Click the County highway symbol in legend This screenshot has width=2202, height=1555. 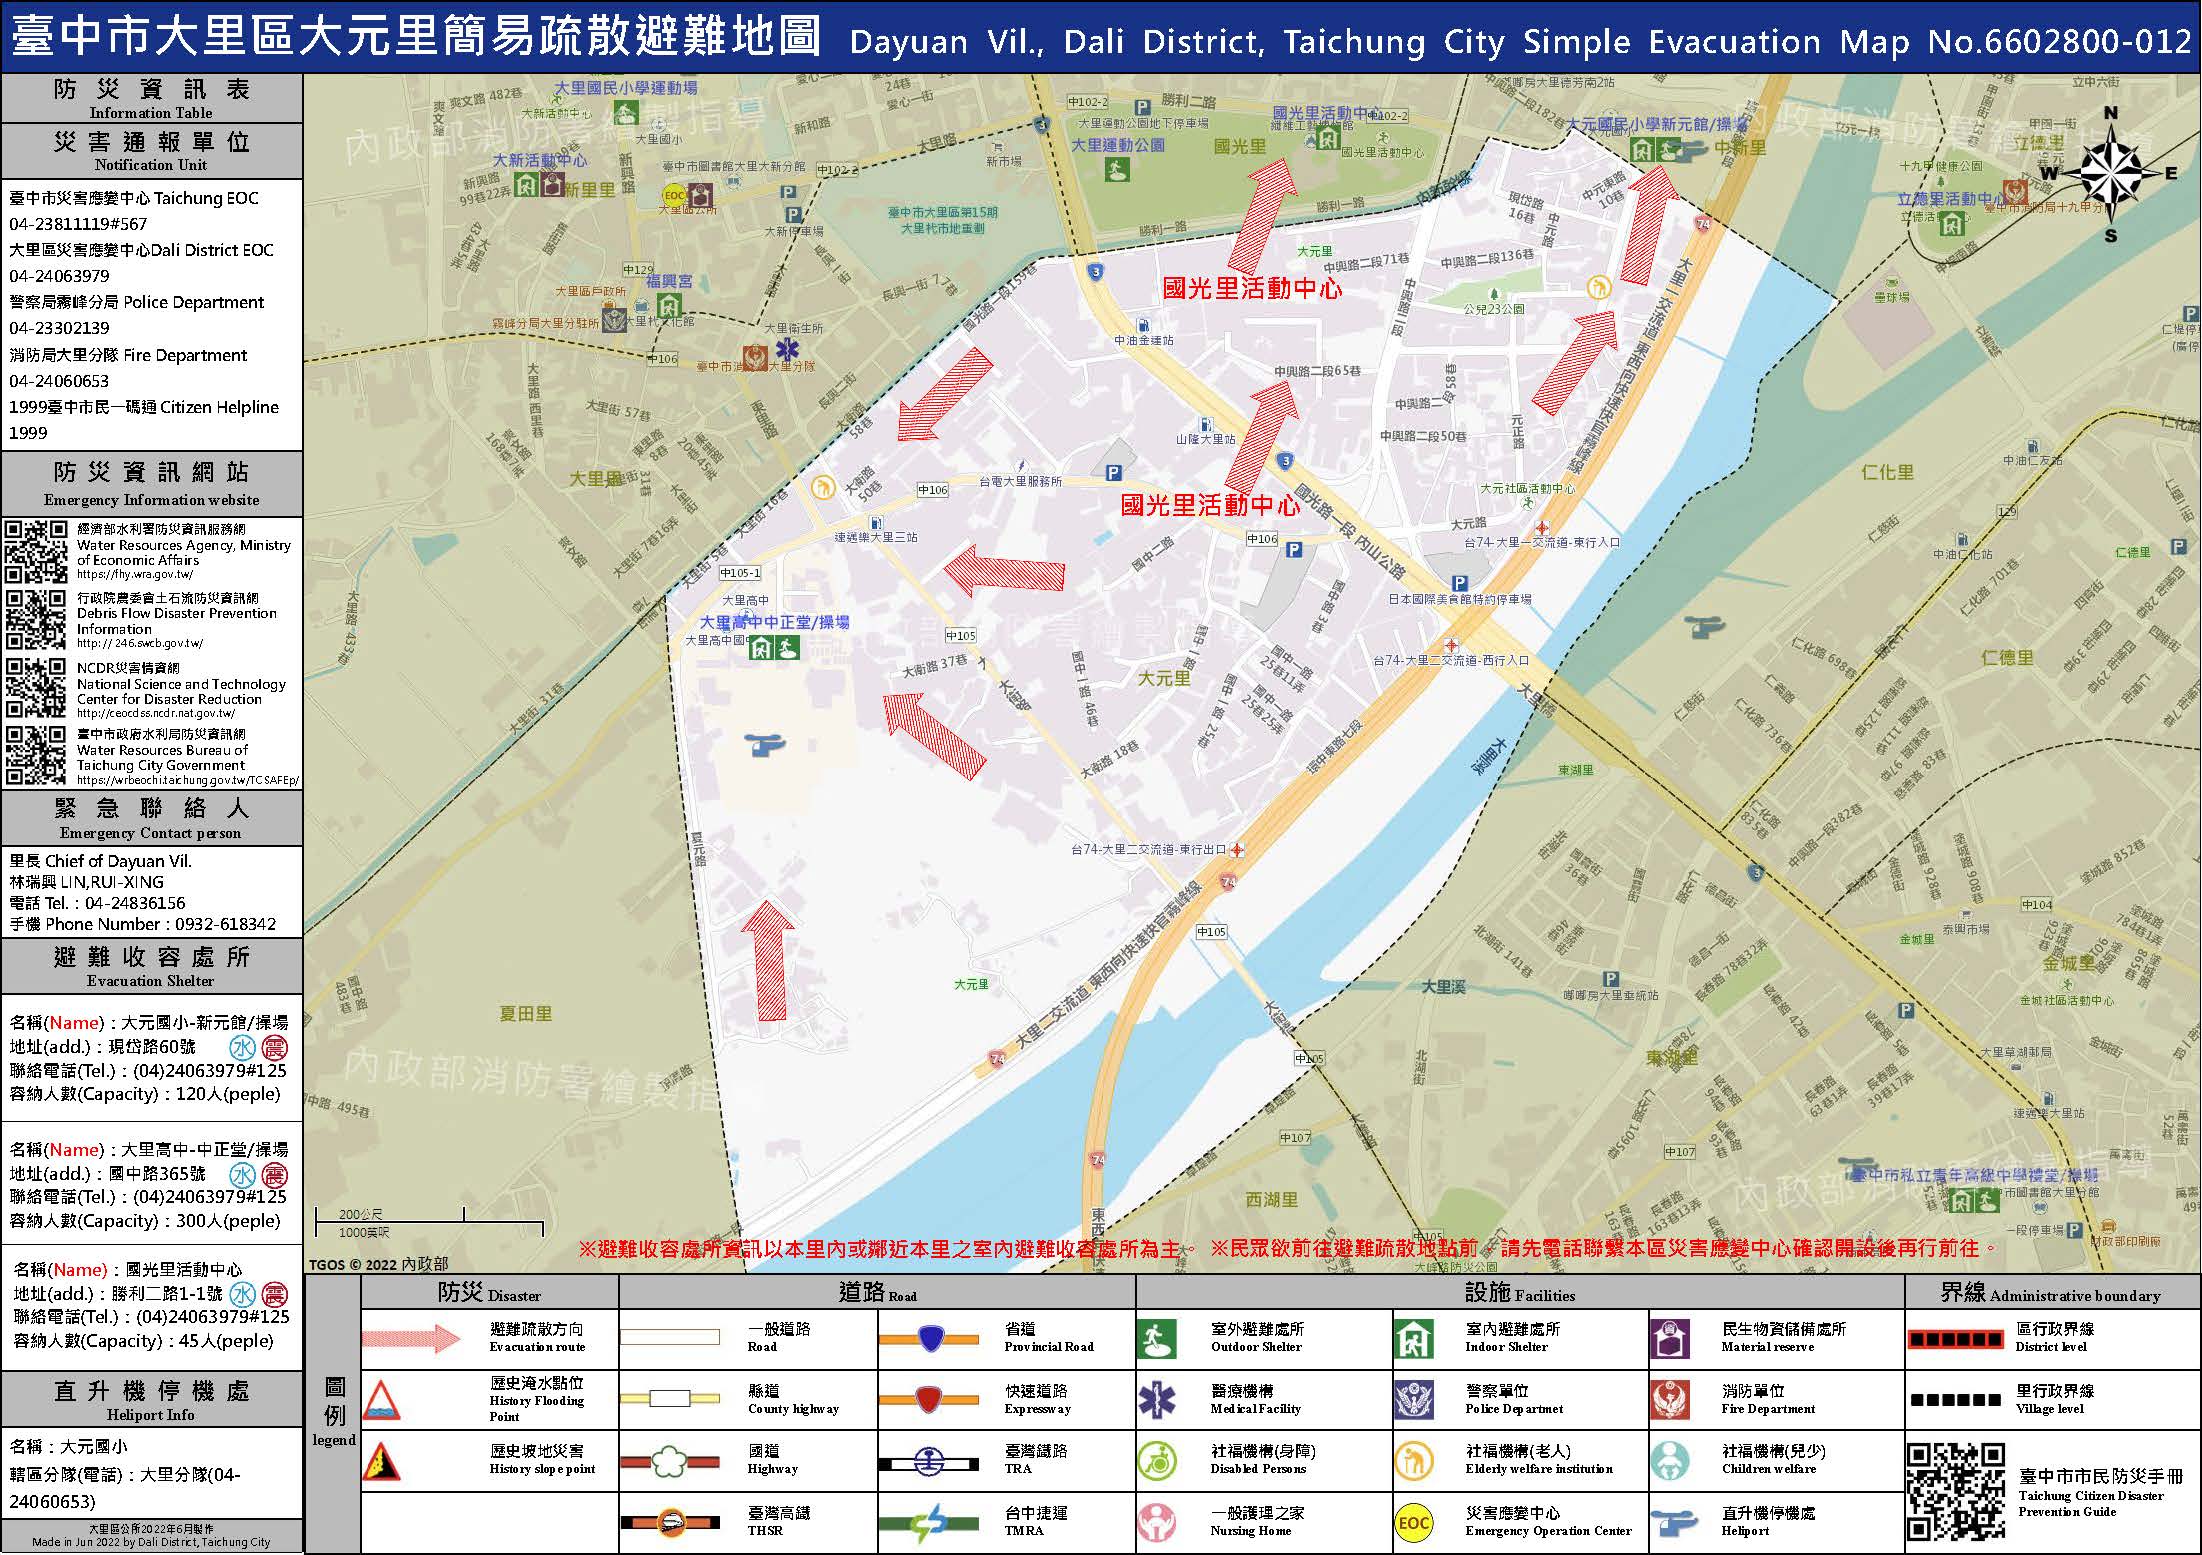669,1398
